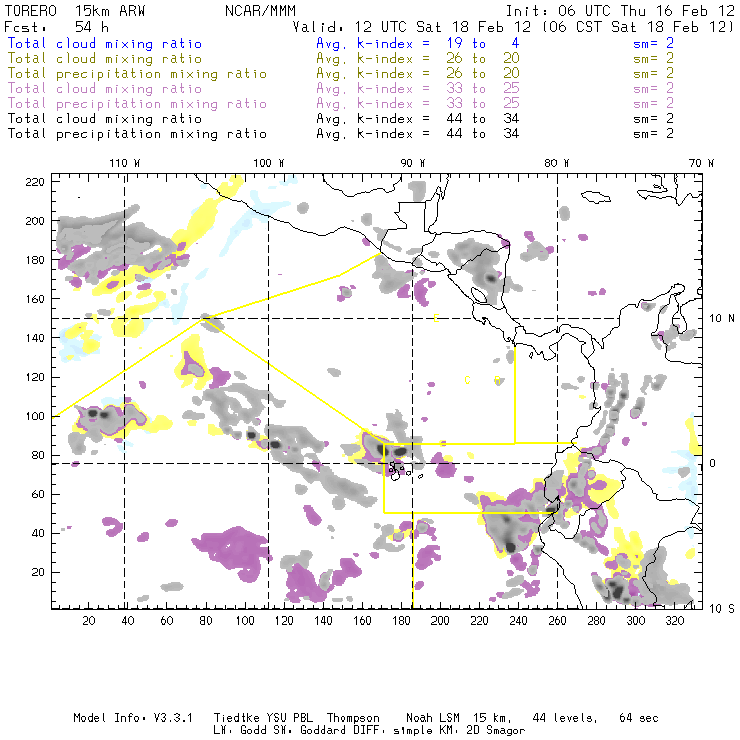The height and width of the screenshot is (740, 740).
Task: Click the '(06 CST Sat 18 Feb 12)' text
Action: (x=637, y=27)
